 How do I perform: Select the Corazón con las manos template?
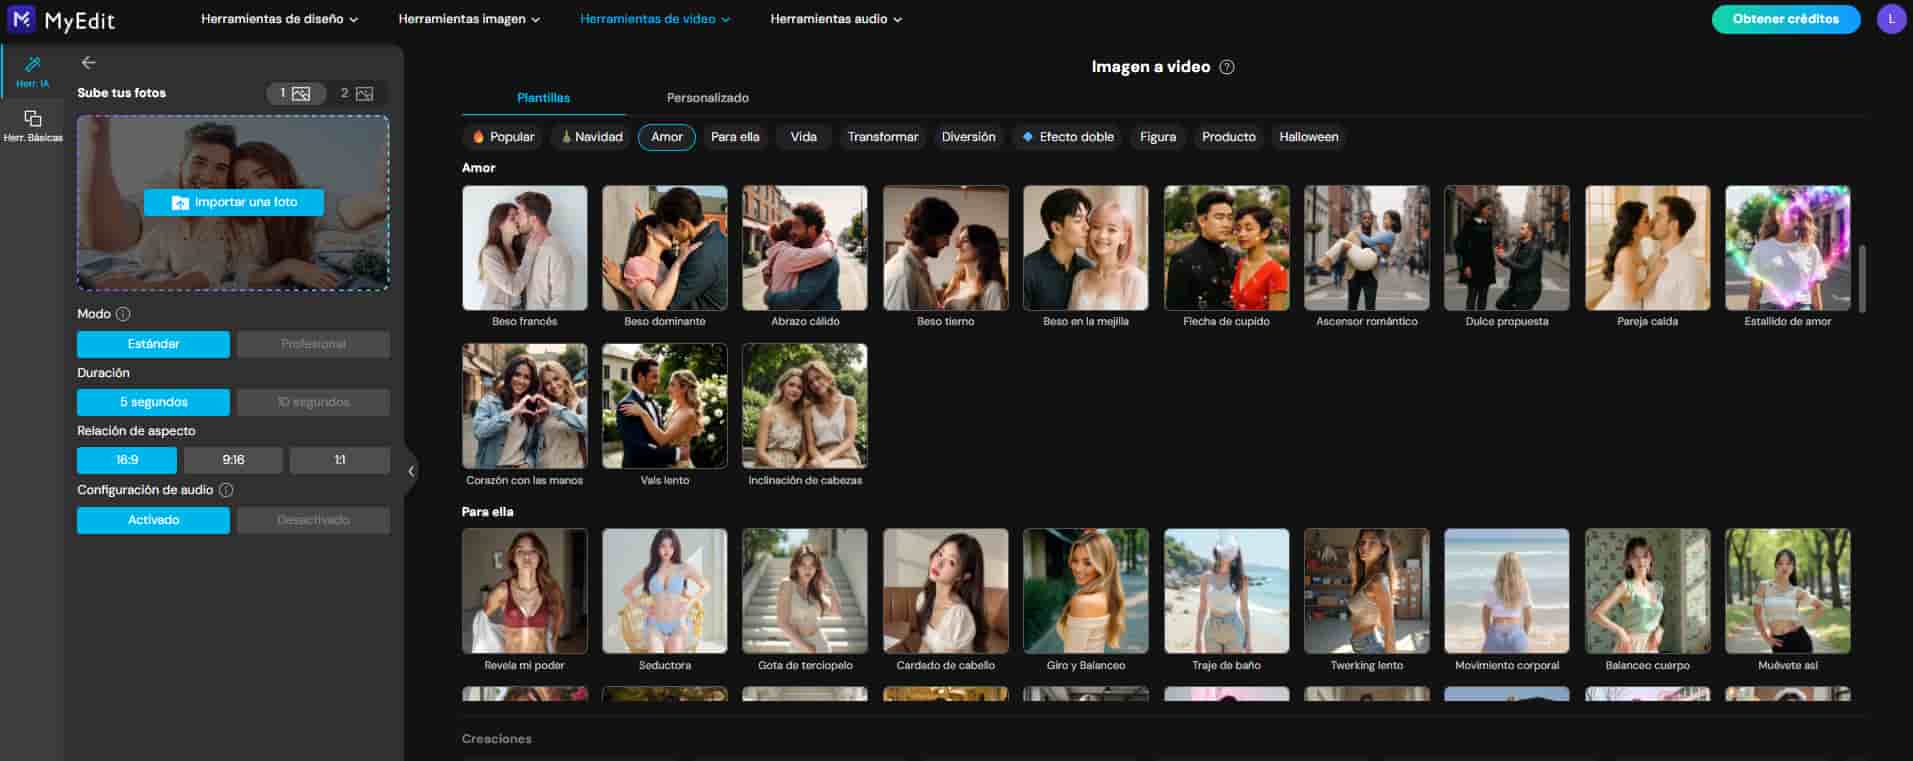tap(525, 406)
